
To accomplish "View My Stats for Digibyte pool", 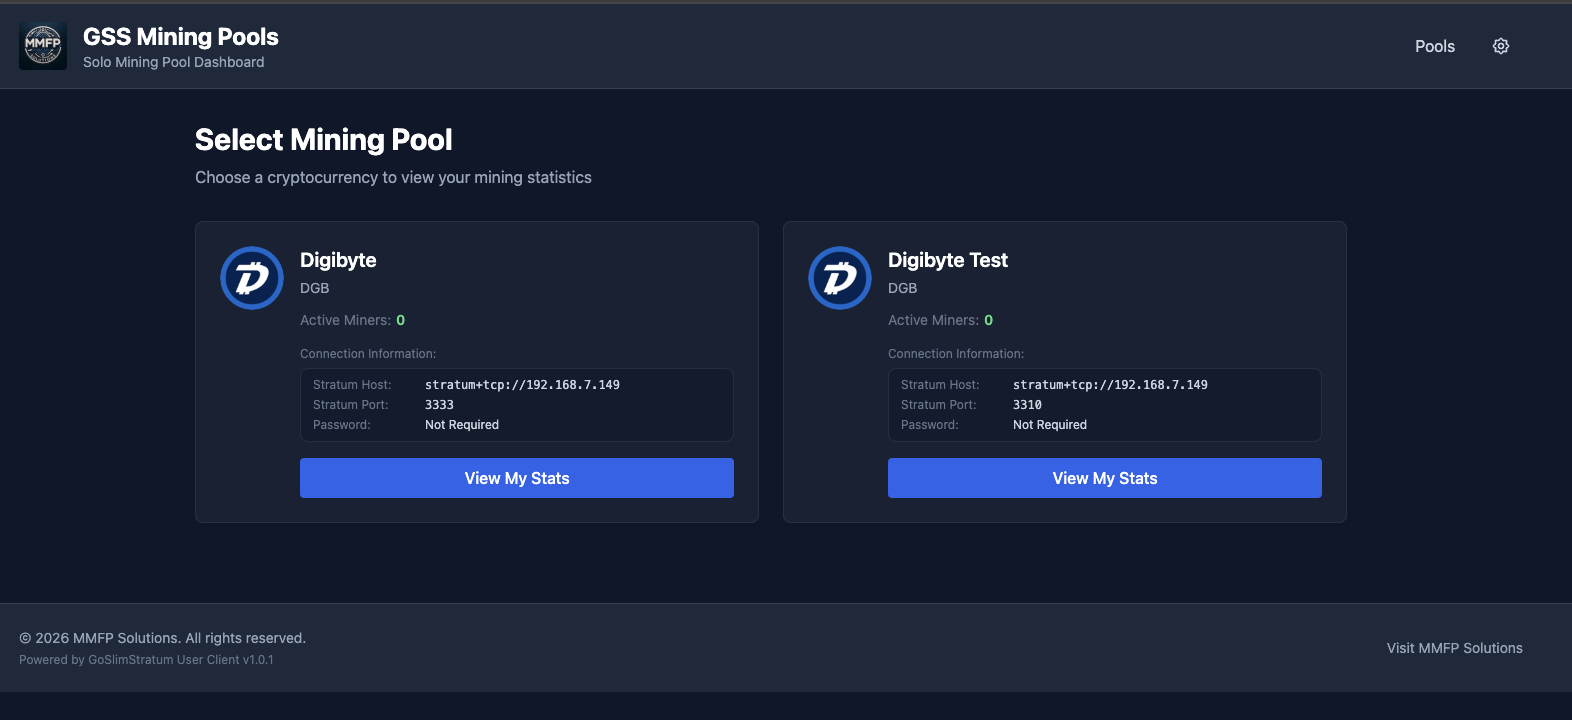I will (516, 478).
